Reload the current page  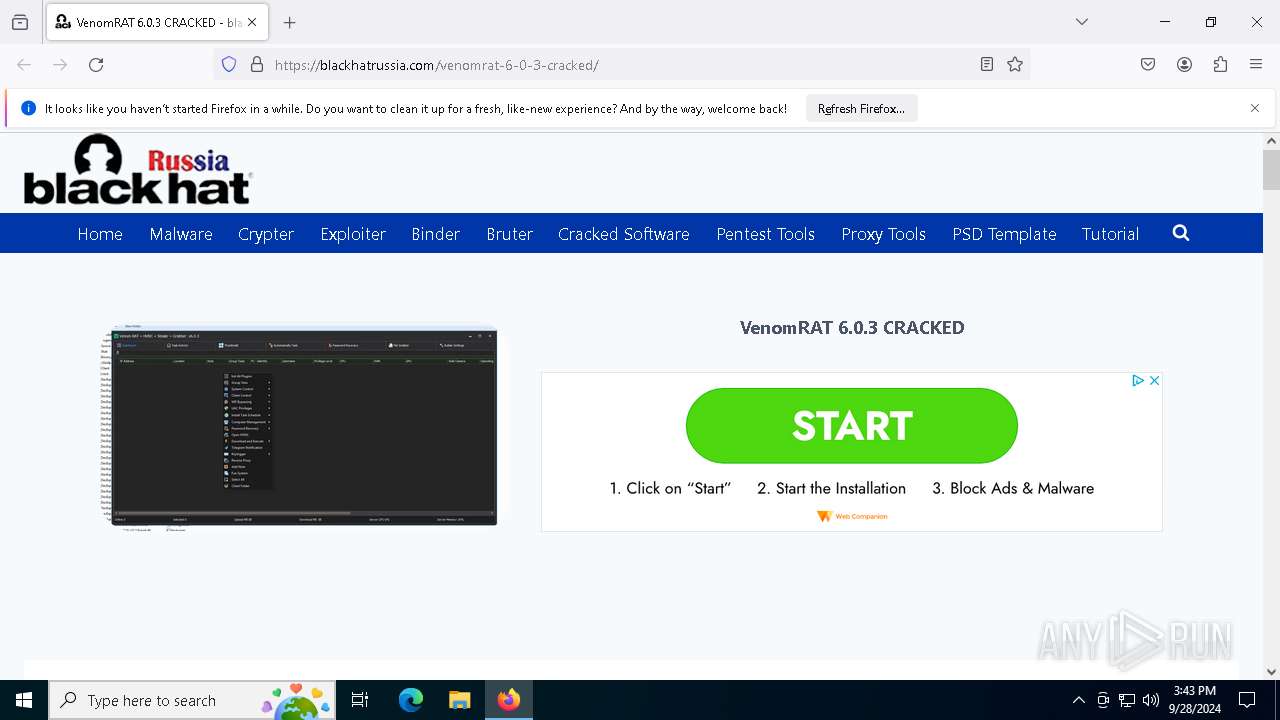click(x=96, y=65)
